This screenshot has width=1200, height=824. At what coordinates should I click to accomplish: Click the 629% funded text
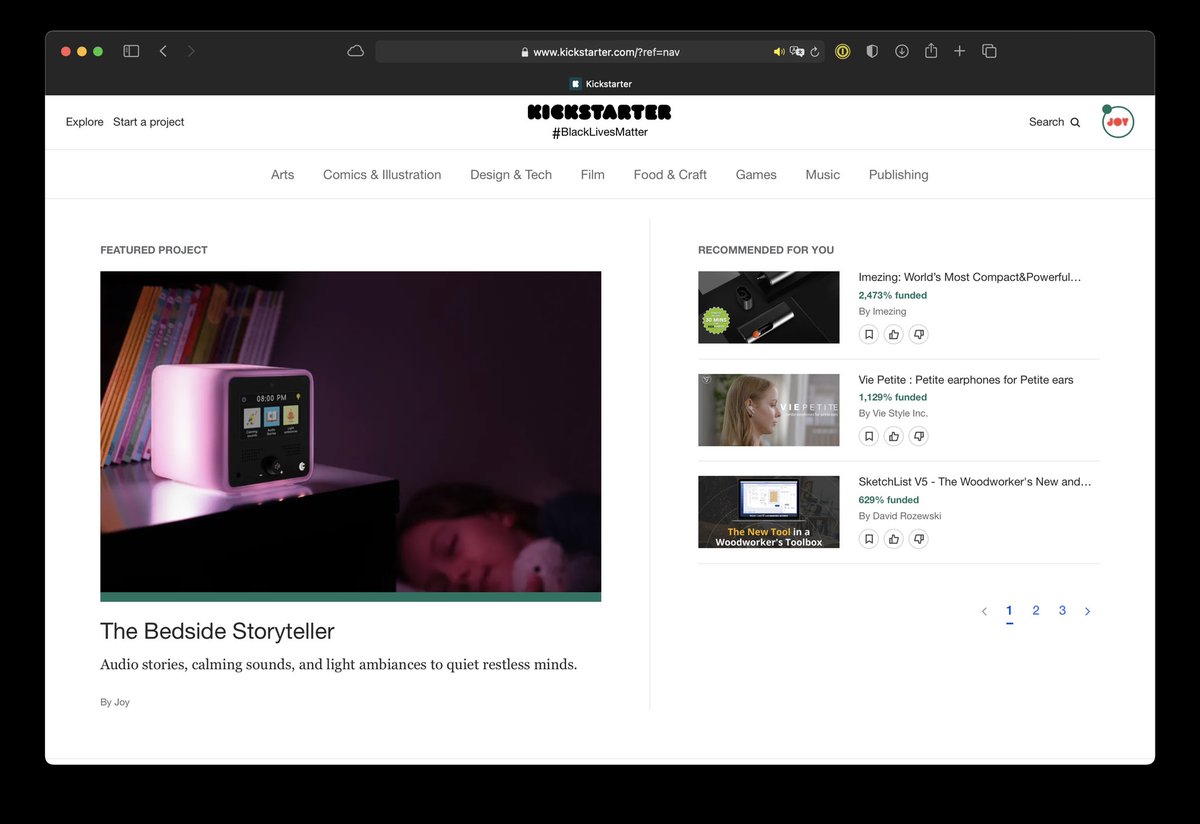pyautogui.click(x=888, y=500)
